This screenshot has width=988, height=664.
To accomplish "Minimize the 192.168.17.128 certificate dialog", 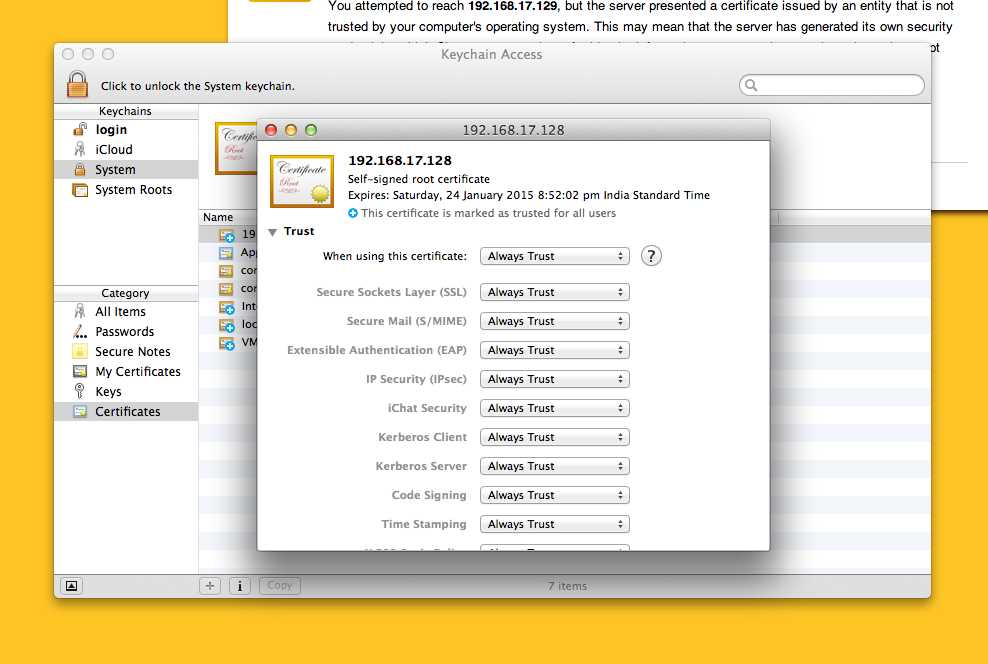I will click(x=290, y=130).
